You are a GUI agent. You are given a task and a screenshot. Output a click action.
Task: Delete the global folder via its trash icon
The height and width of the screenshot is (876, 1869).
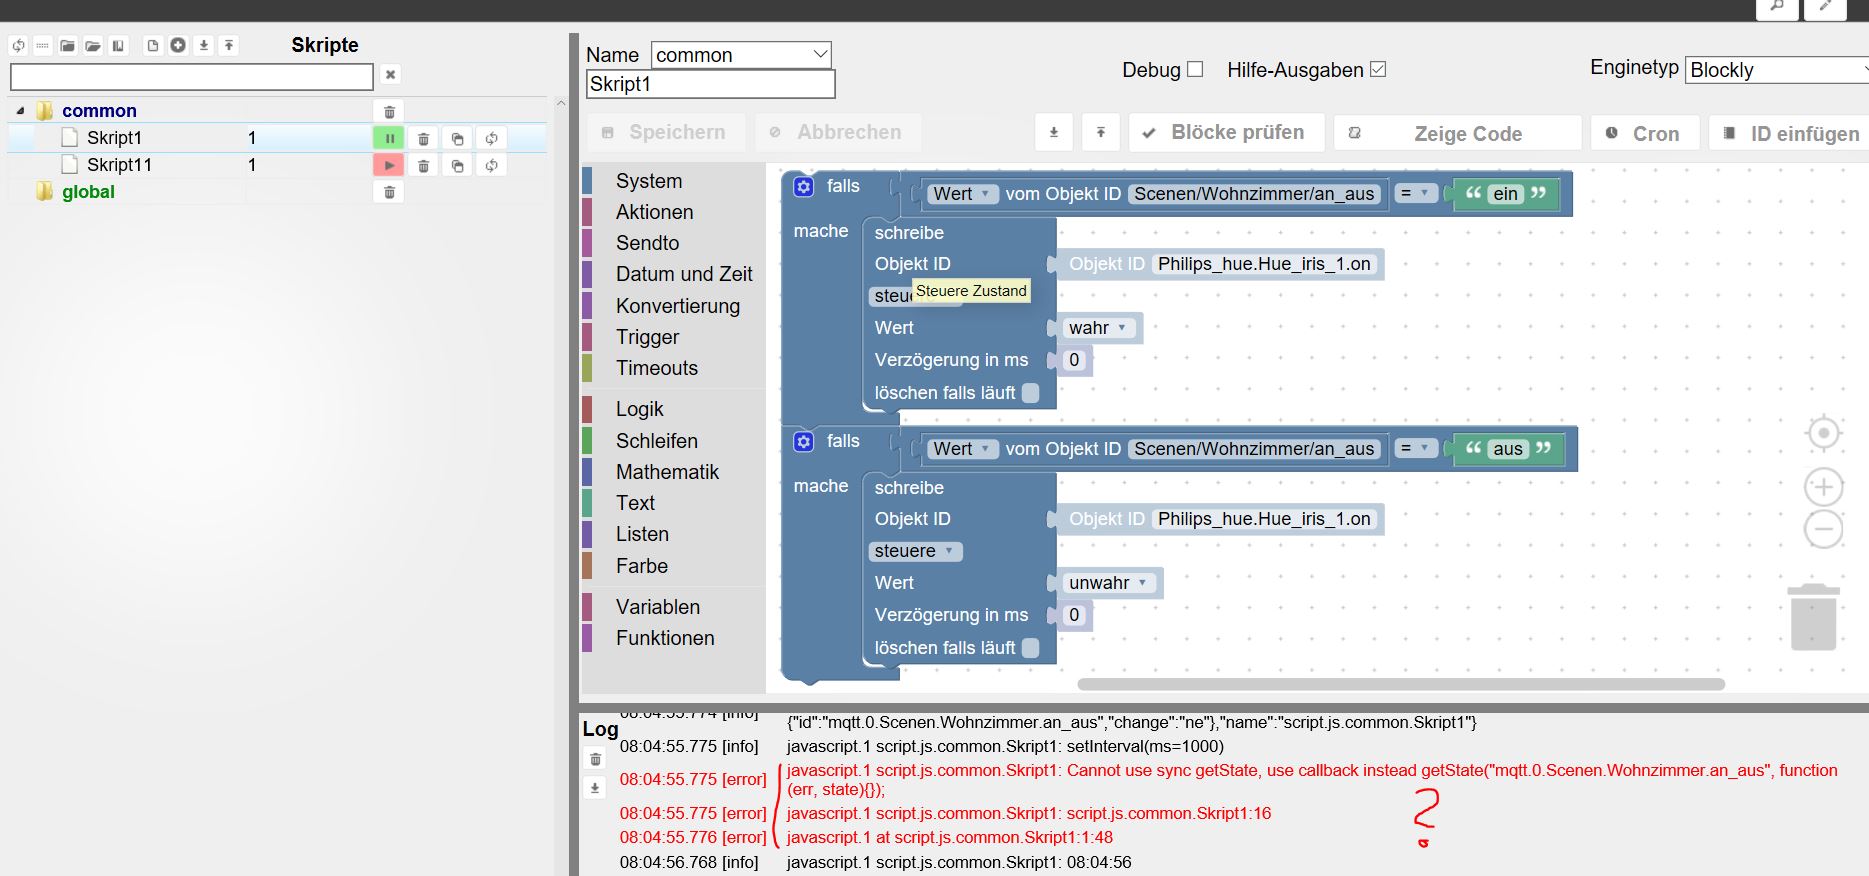point(389,192)
